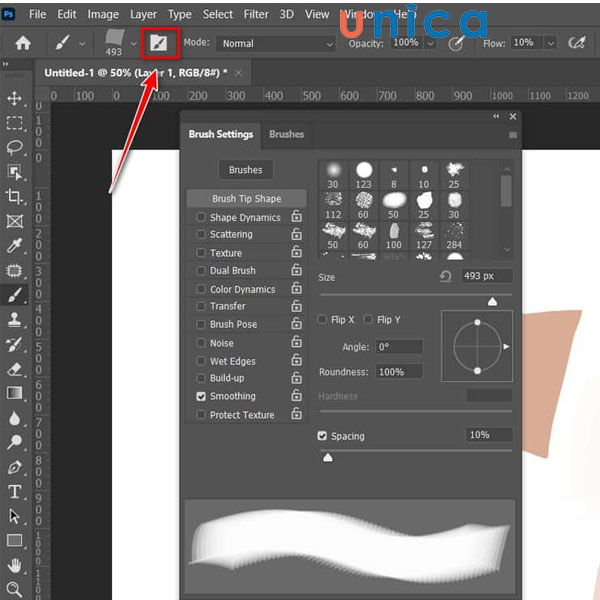Select the Object Selection tool

tap(15, 173)
